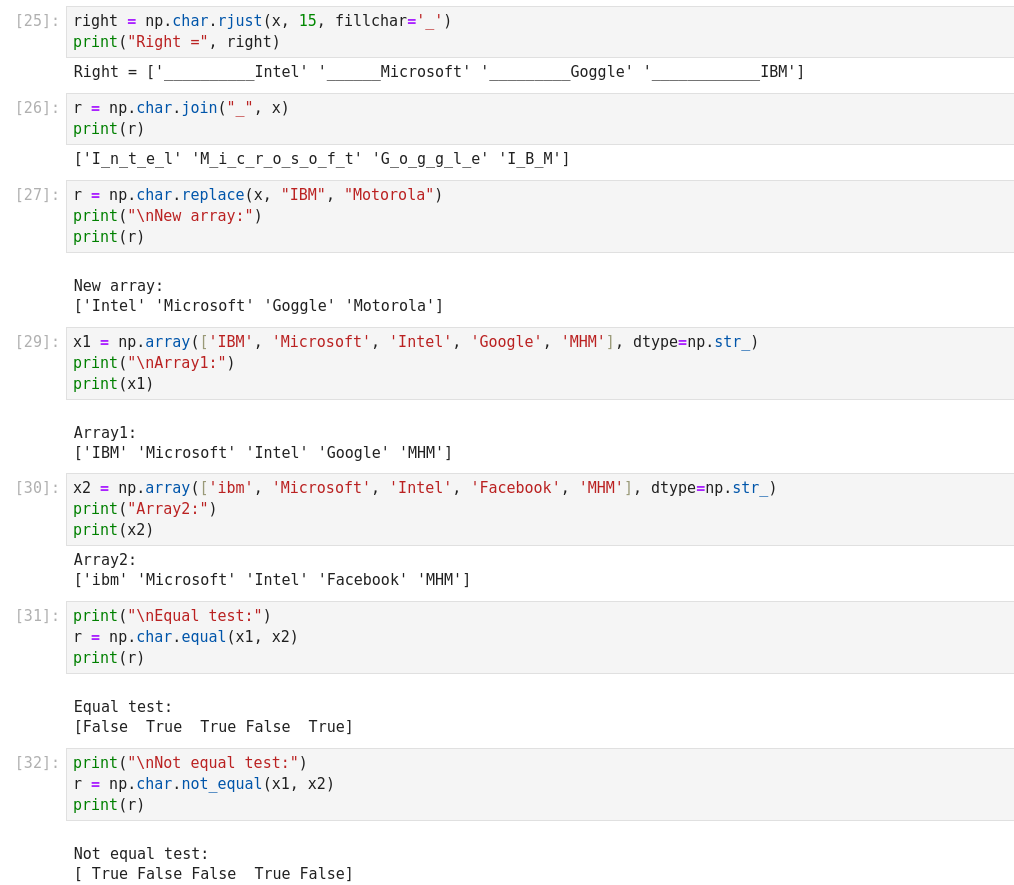Select the np.char.join code cell
This screenshot has width=1014, height=885.
pyautogui.click(x=540, y=119)
